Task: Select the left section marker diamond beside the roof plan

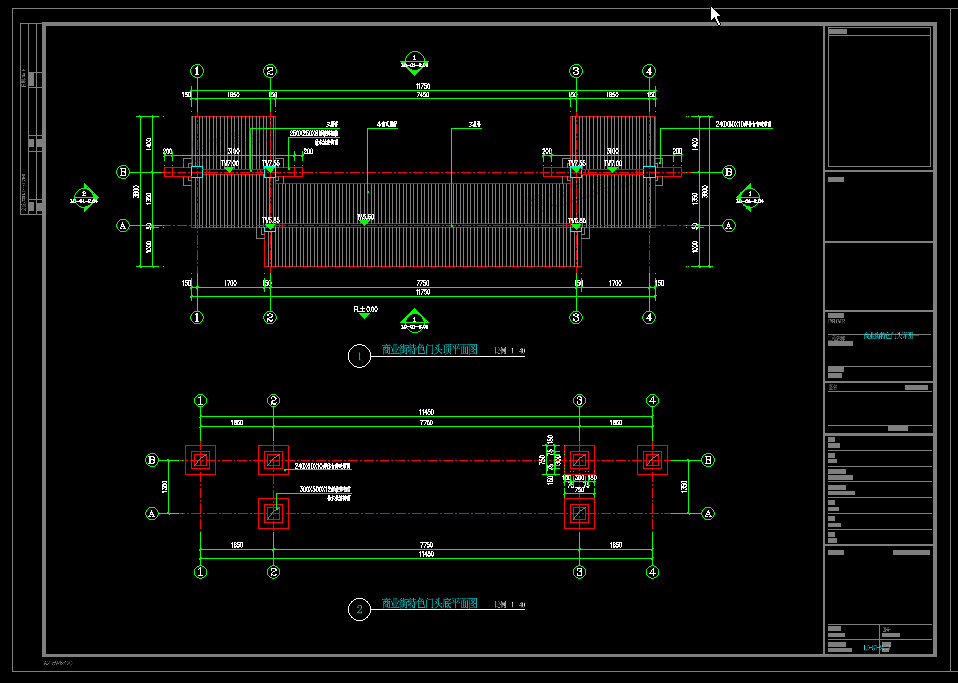Action: [x=85, y=196]
